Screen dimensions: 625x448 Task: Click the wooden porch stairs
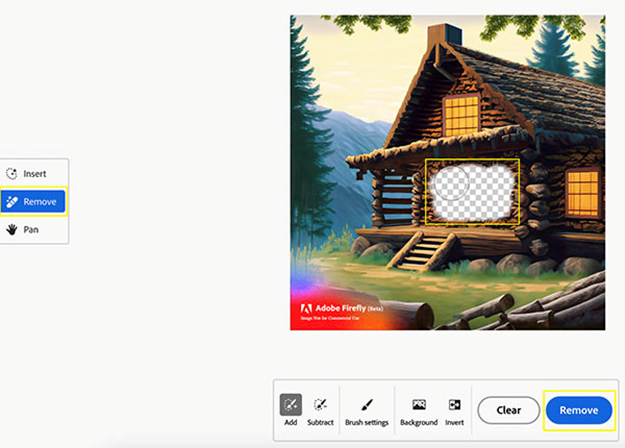(423, 251)
